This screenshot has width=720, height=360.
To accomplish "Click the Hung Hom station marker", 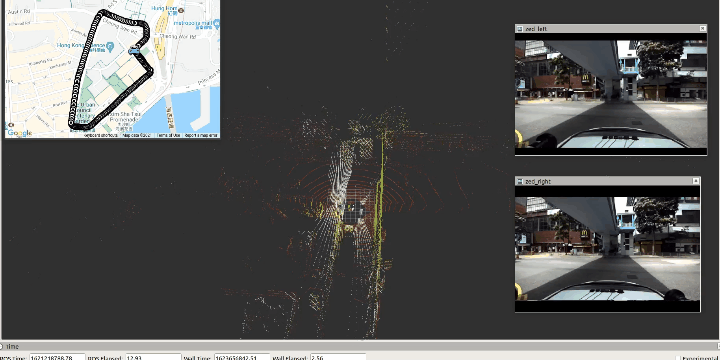I will coord(181,10).
